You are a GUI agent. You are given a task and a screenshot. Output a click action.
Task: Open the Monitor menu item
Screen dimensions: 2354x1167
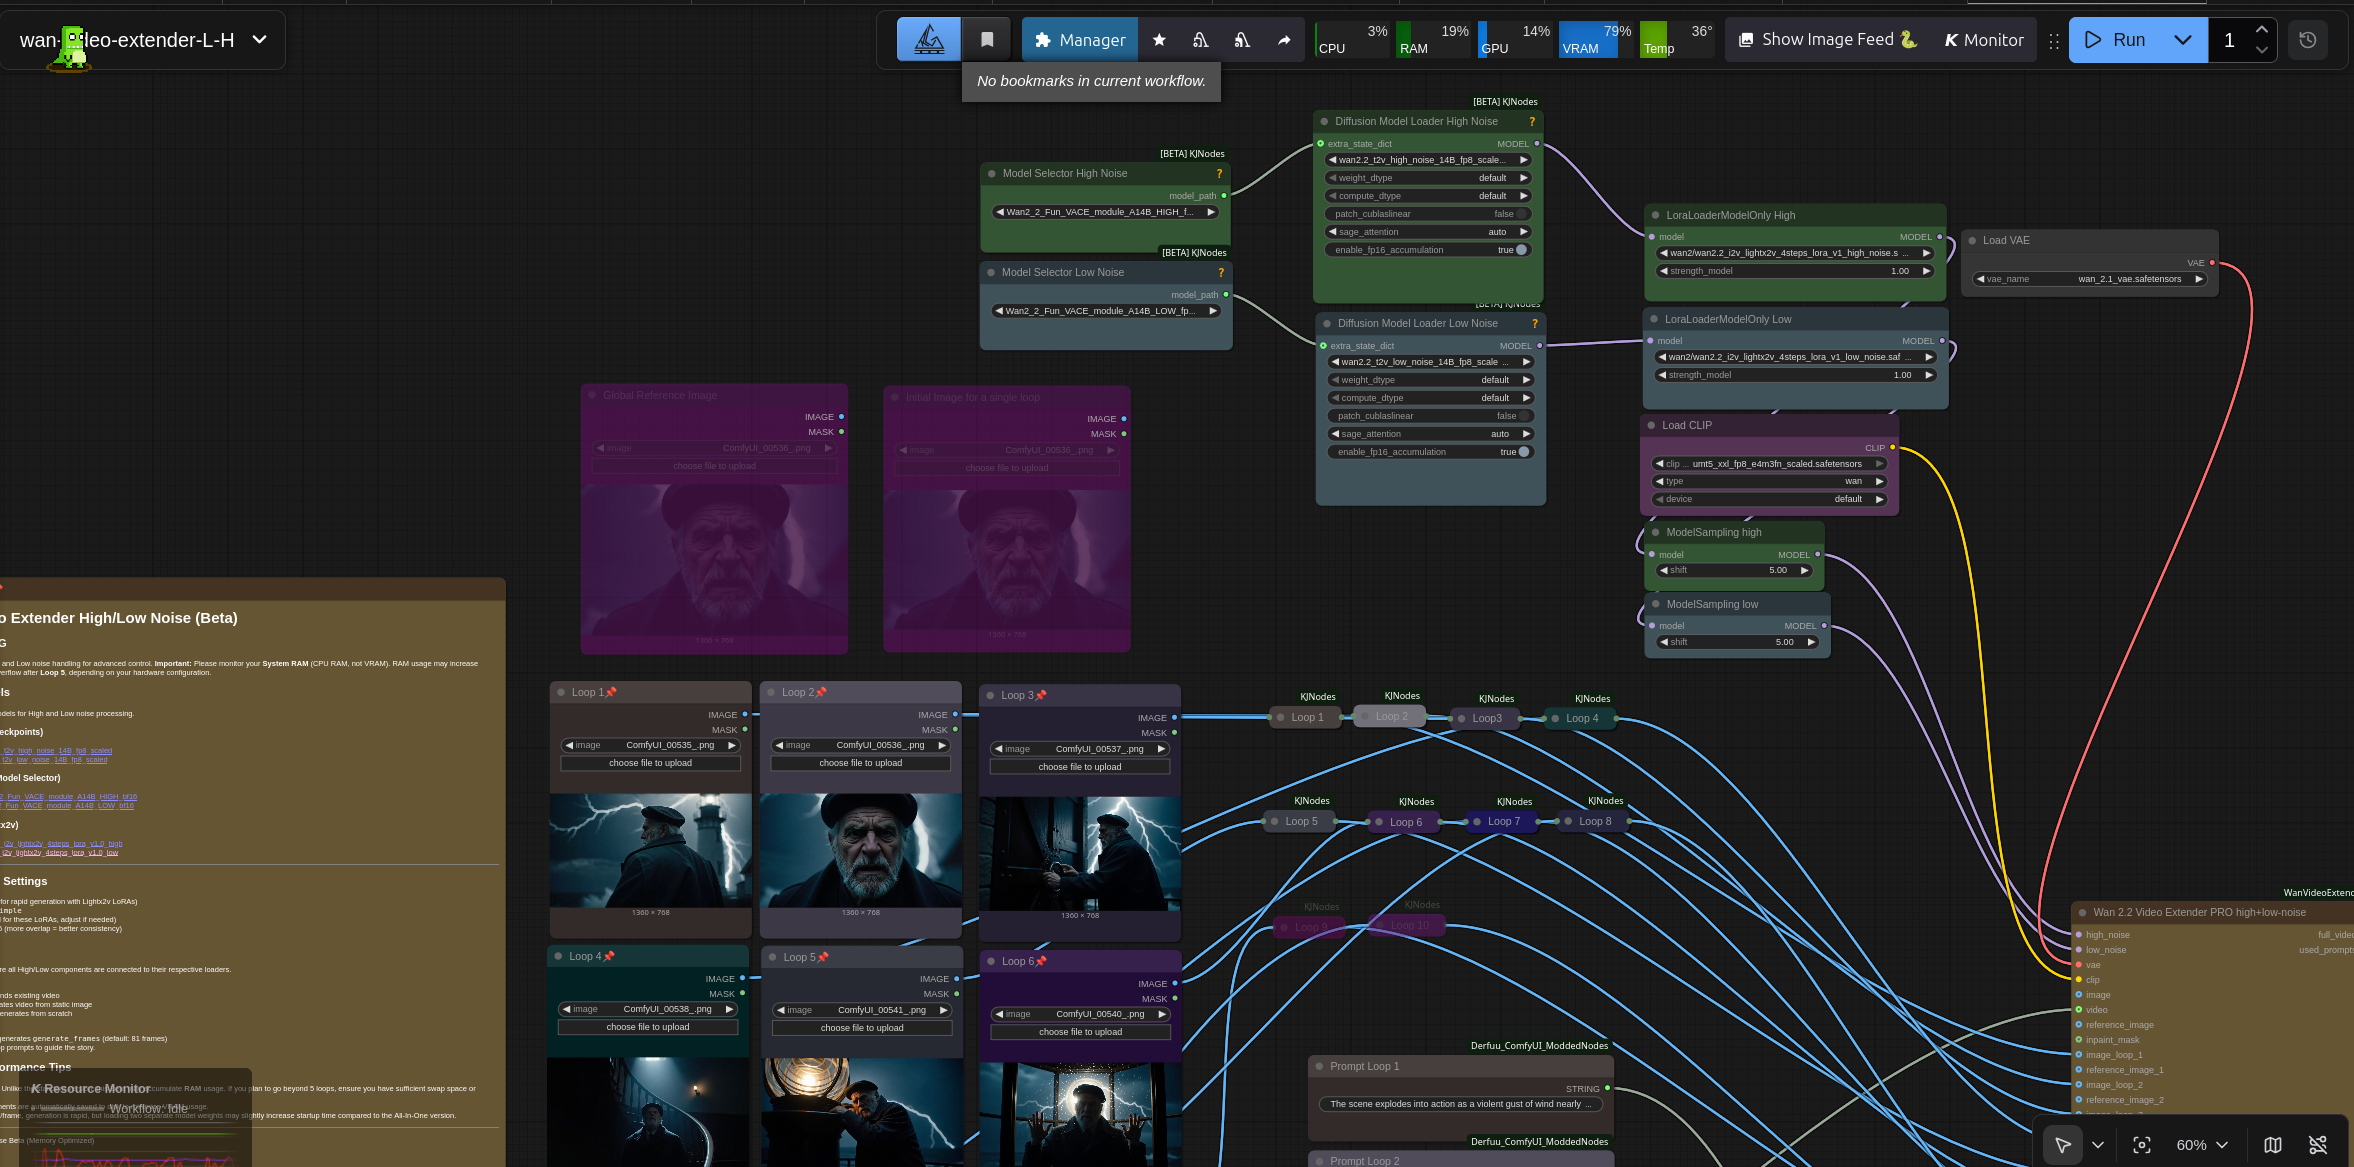click(x=1984, y=40)
